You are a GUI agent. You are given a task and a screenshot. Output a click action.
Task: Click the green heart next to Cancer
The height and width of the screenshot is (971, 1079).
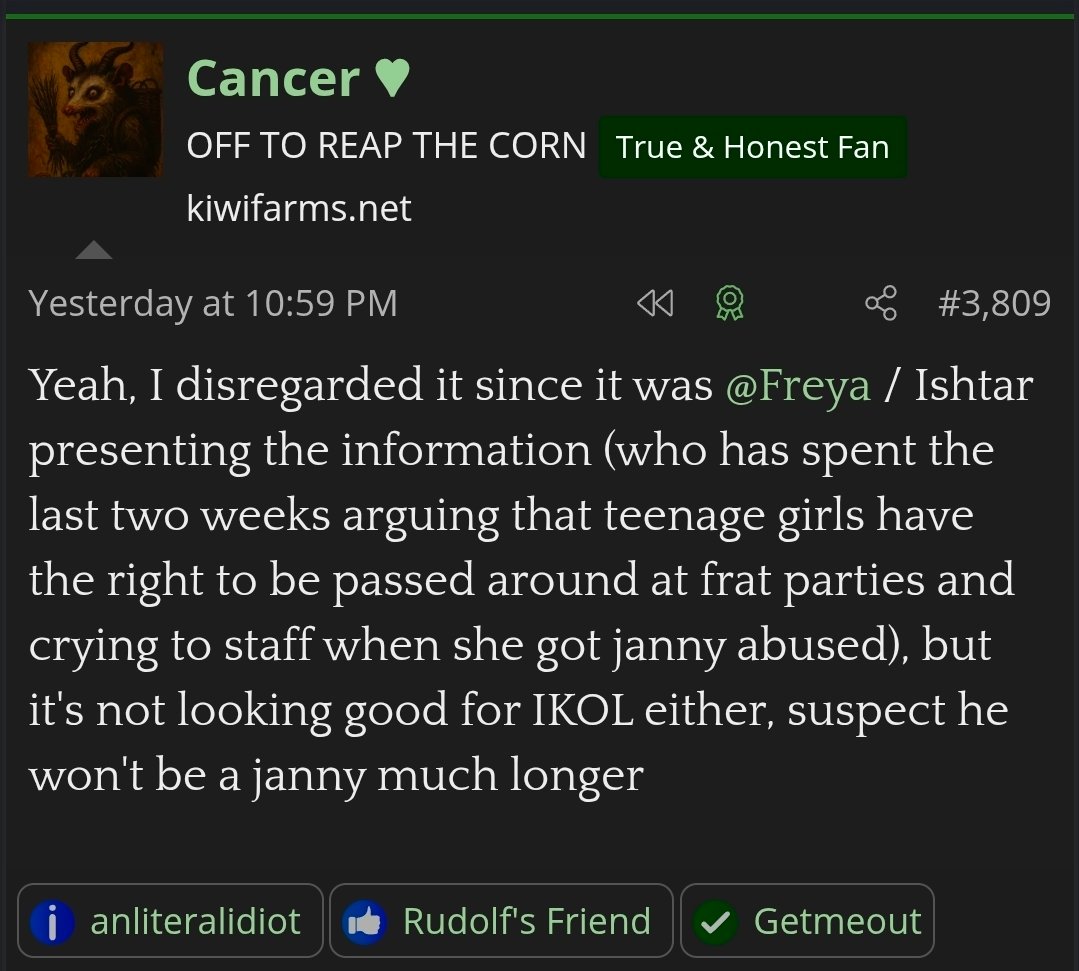[392, 79]
